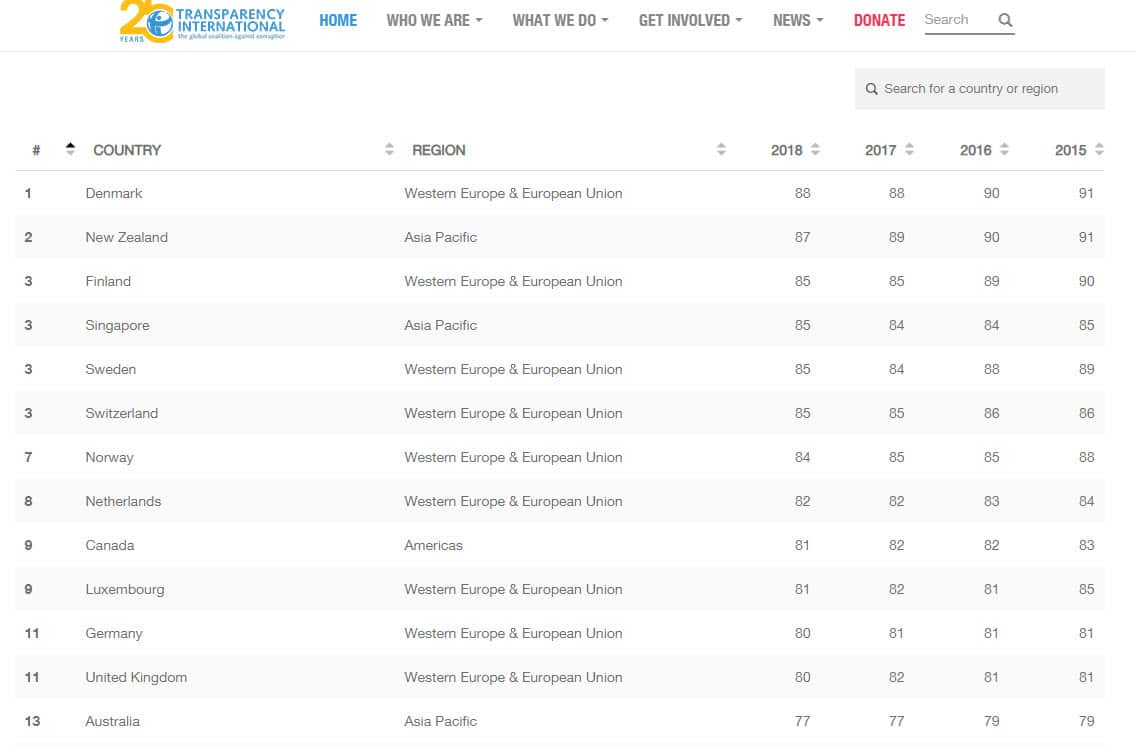Click the magnifier icon in country search box

pos(872,89)
